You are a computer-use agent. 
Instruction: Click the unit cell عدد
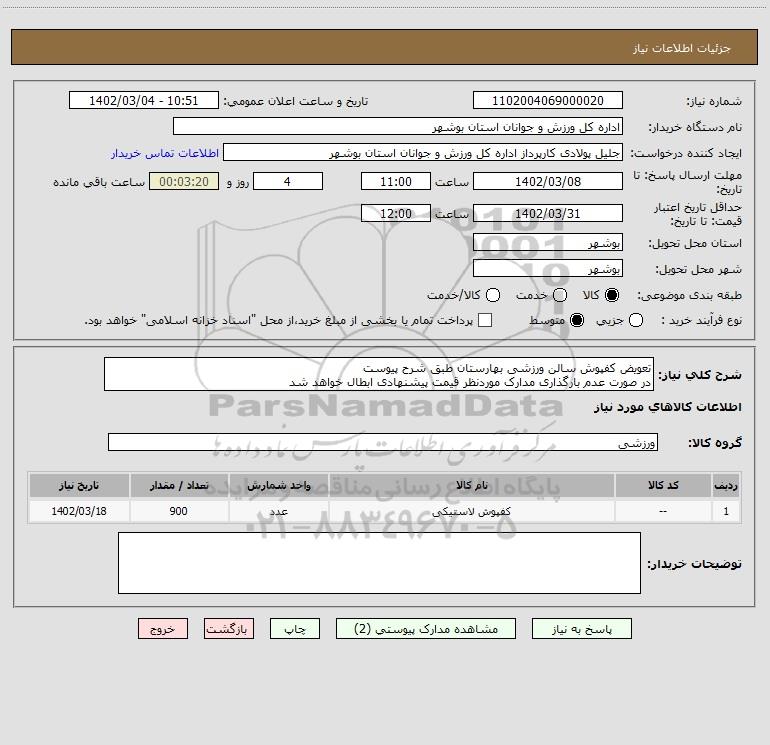coord(278,511)
